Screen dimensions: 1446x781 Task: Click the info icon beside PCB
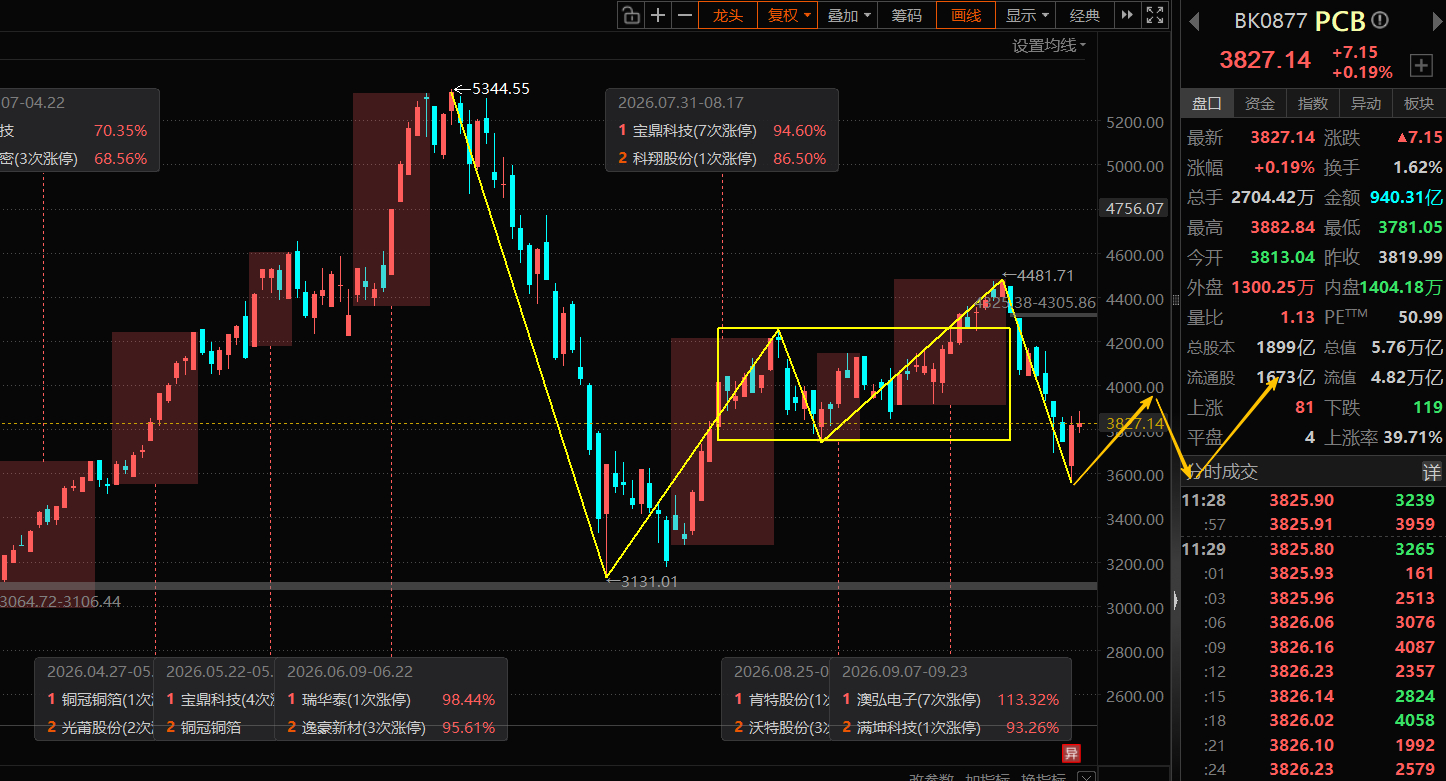(1380, 20)
